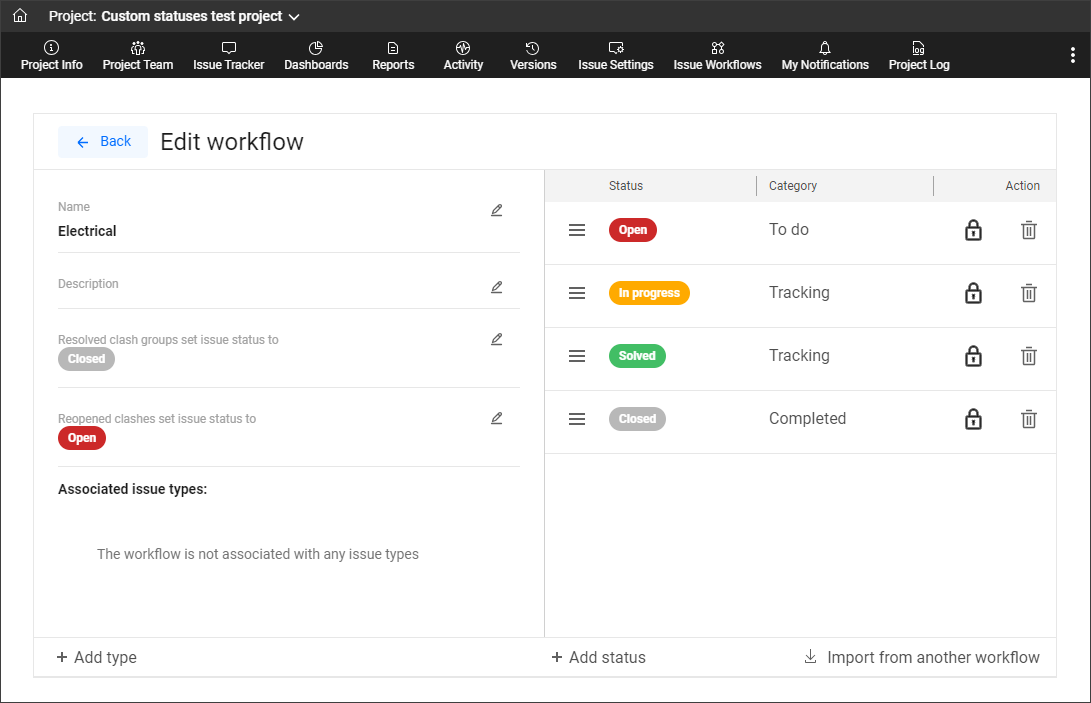Edit resolved clash groups status setting

point(497,339)
